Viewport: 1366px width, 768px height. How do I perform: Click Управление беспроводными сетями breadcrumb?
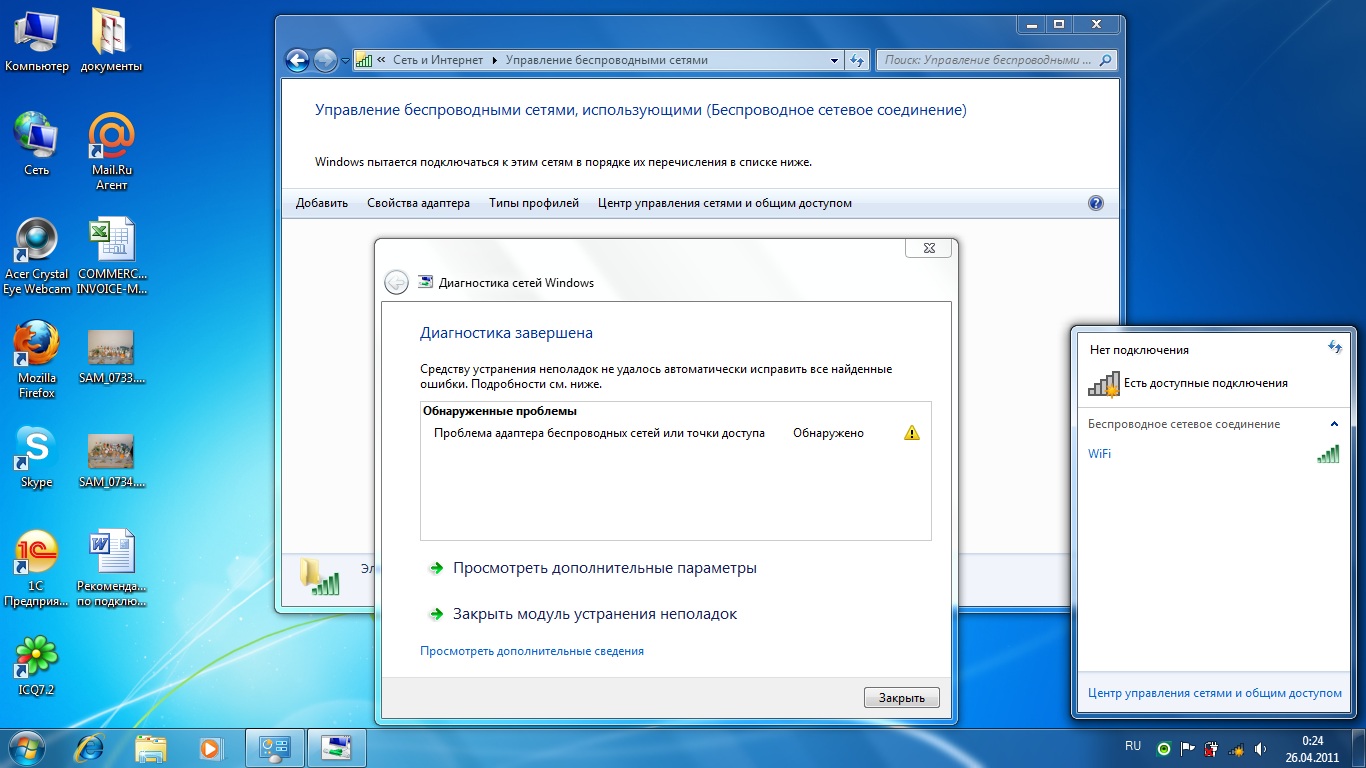pos(606,60)
